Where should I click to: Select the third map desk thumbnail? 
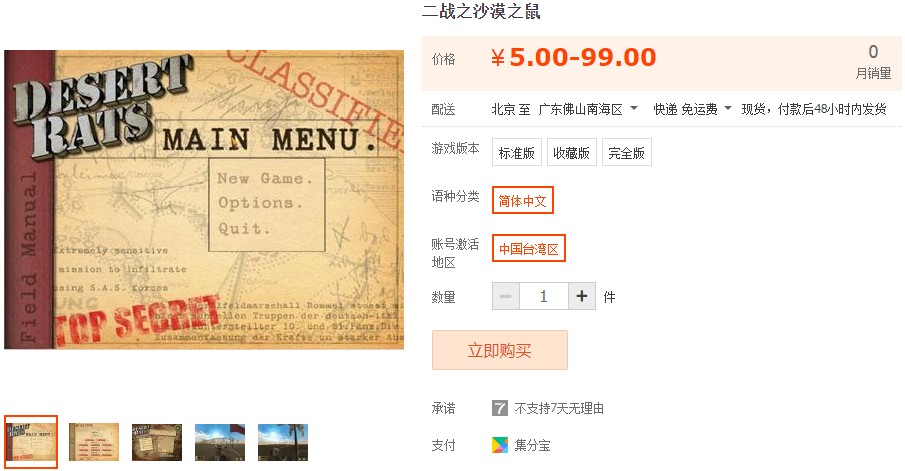click(157, 442)
